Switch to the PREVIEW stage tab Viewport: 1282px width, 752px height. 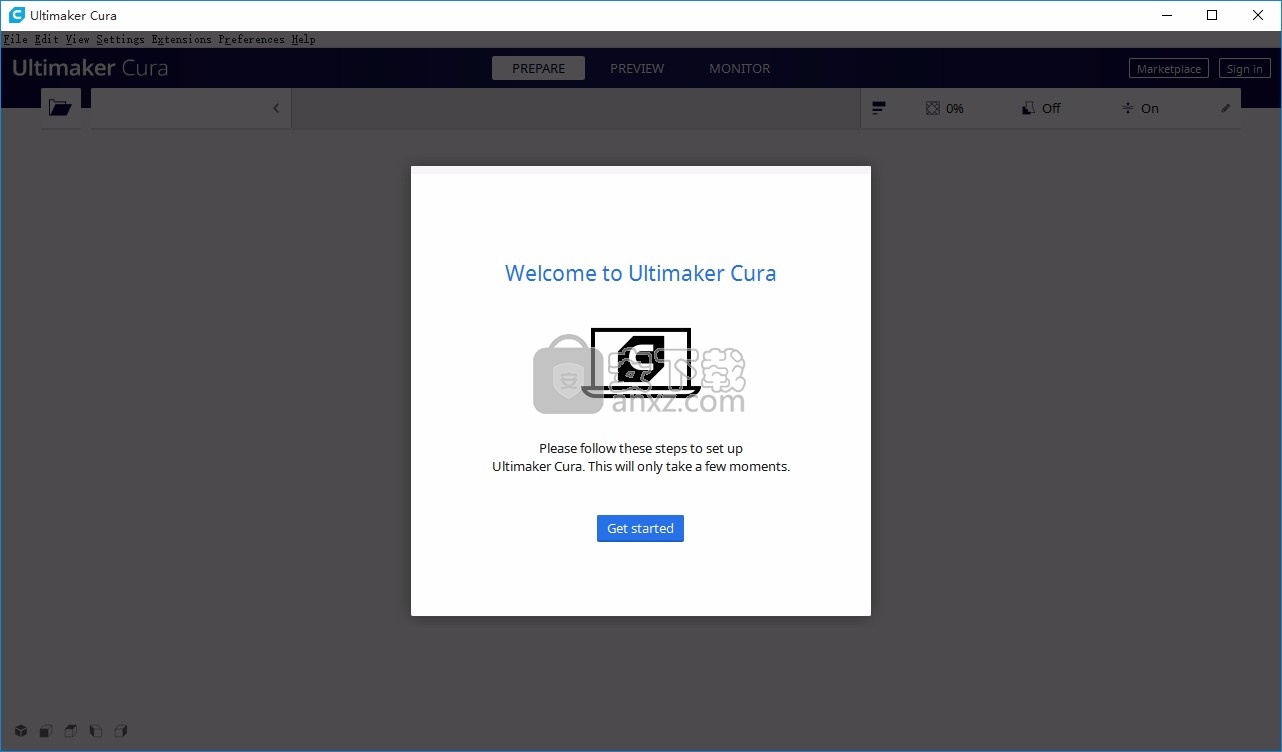[637, 68]
